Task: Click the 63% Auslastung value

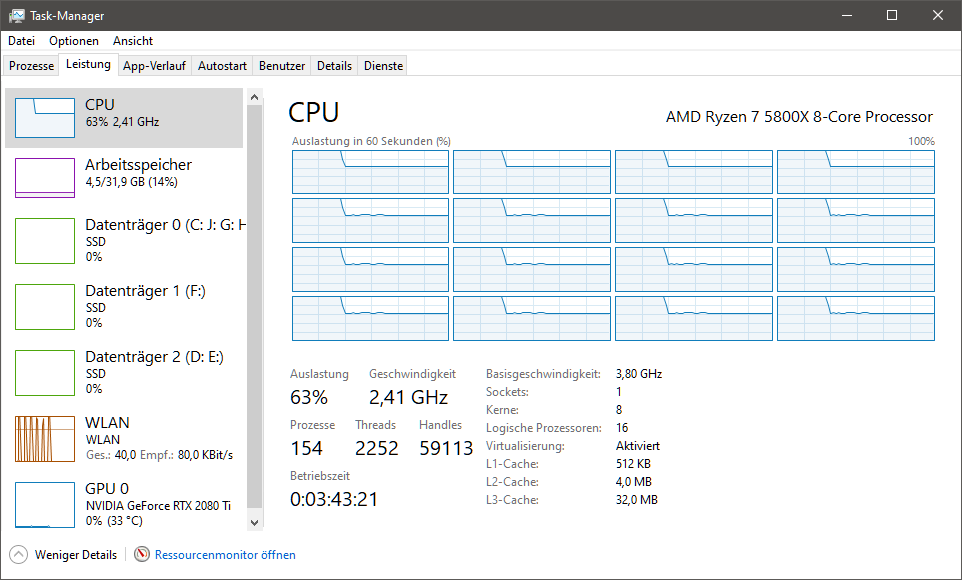Action: pyautogui.click(x=309, y=397)
